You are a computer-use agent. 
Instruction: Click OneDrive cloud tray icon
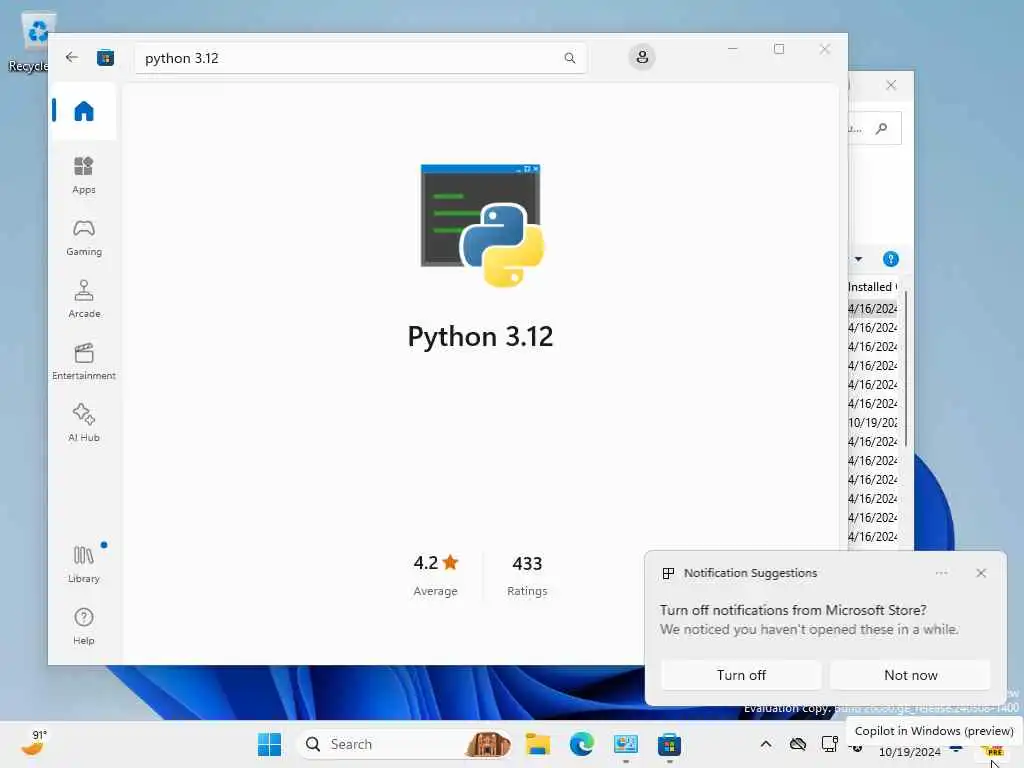click(797, 744)
